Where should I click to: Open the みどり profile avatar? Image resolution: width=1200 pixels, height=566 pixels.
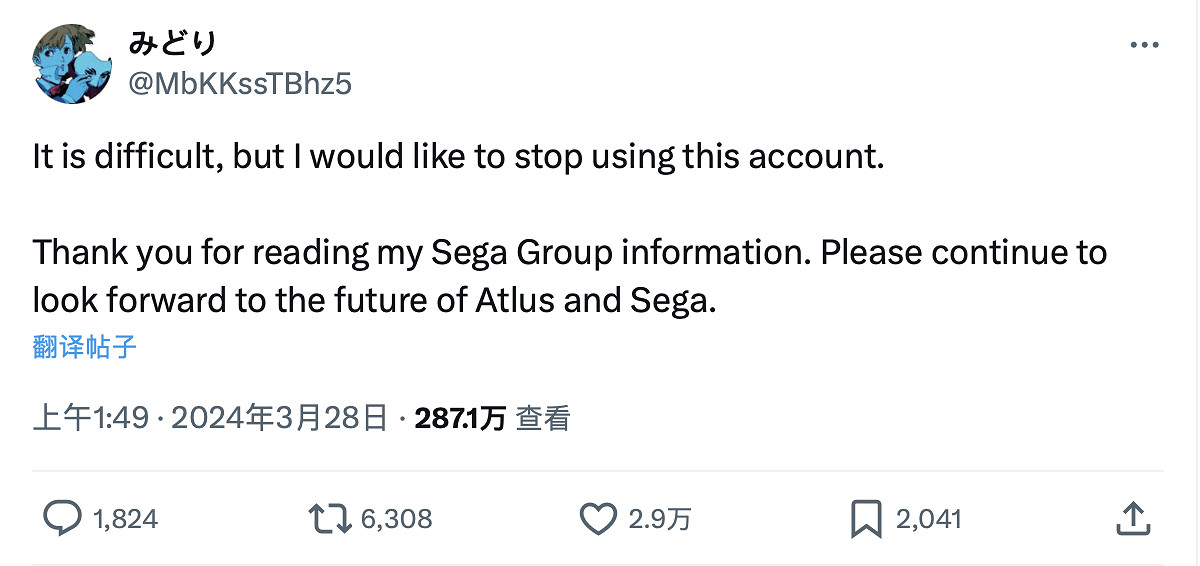72,64
